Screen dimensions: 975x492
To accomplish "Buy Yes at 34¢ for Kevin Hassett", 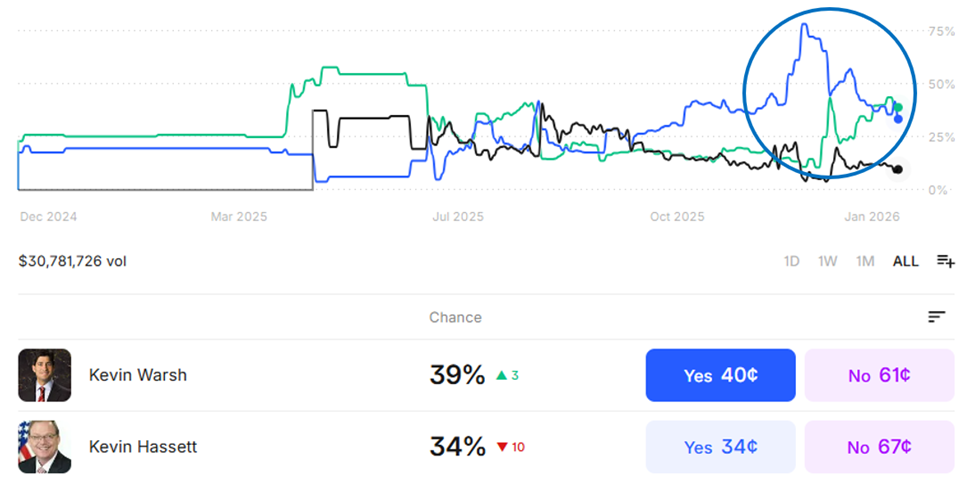I will coord(720,447).
